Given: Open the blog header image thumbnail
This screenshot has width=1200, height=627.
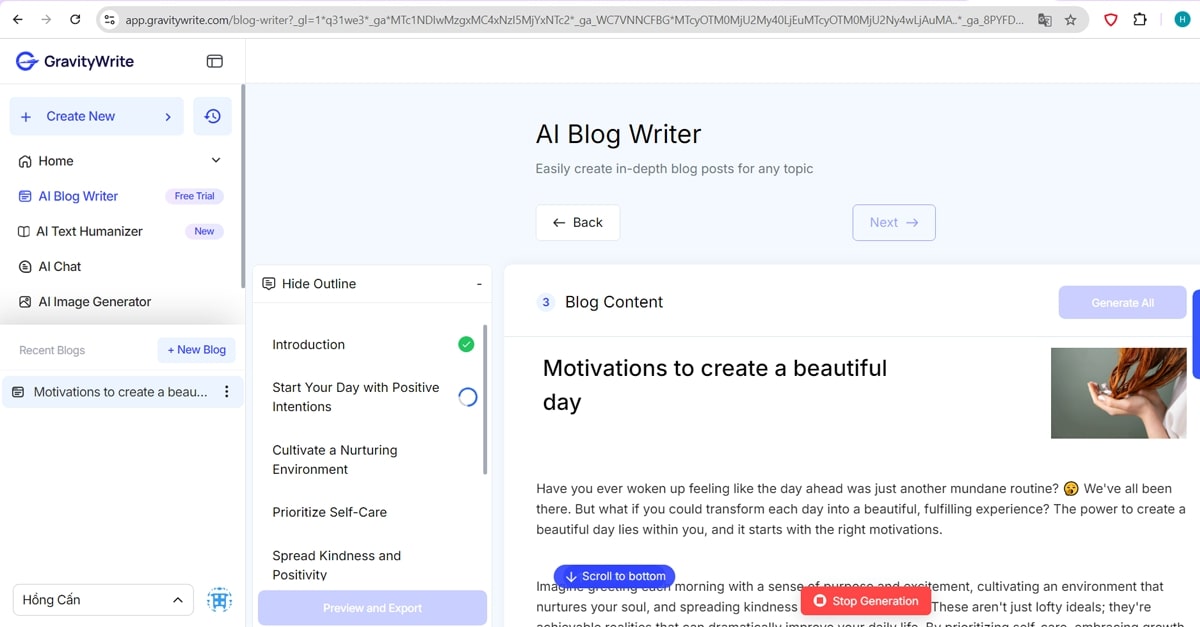Looking at the screenshot, I should (1118, 393).
